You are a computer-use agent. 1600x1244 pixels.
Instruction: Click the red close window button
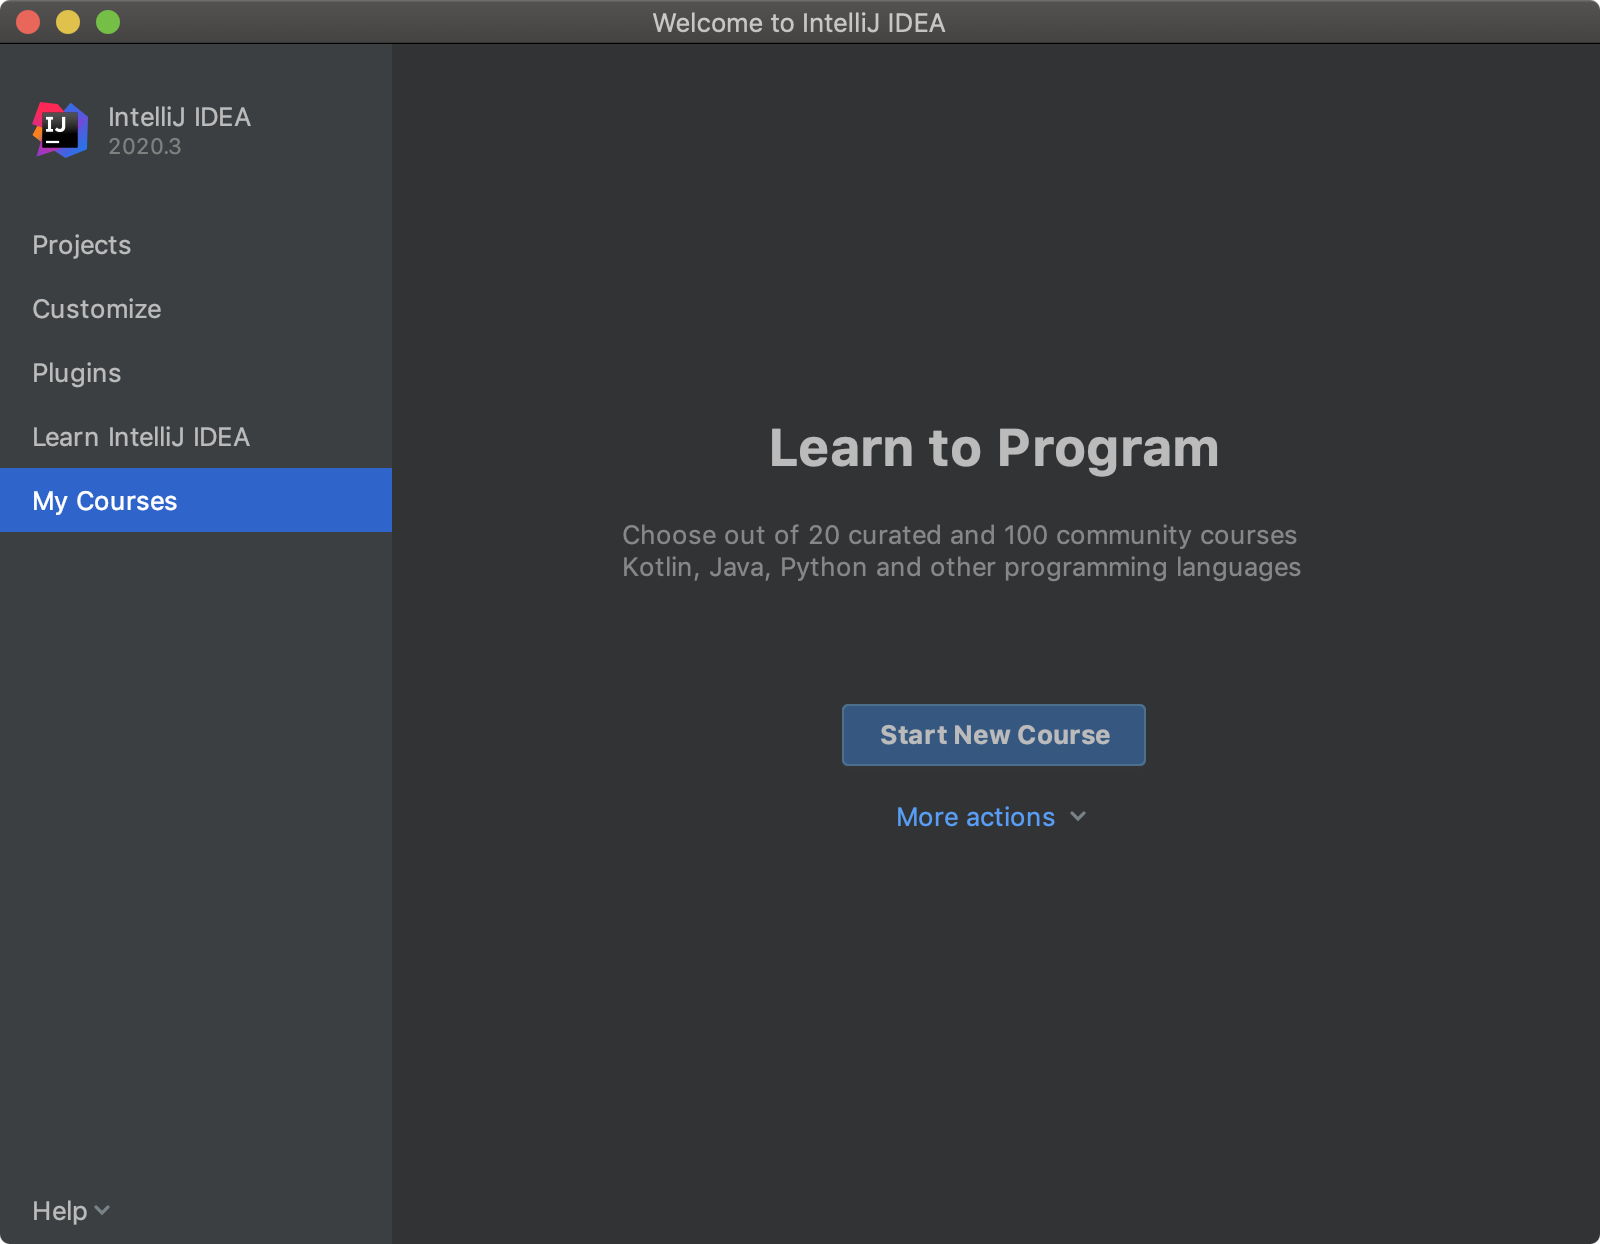tap(28, 22)
